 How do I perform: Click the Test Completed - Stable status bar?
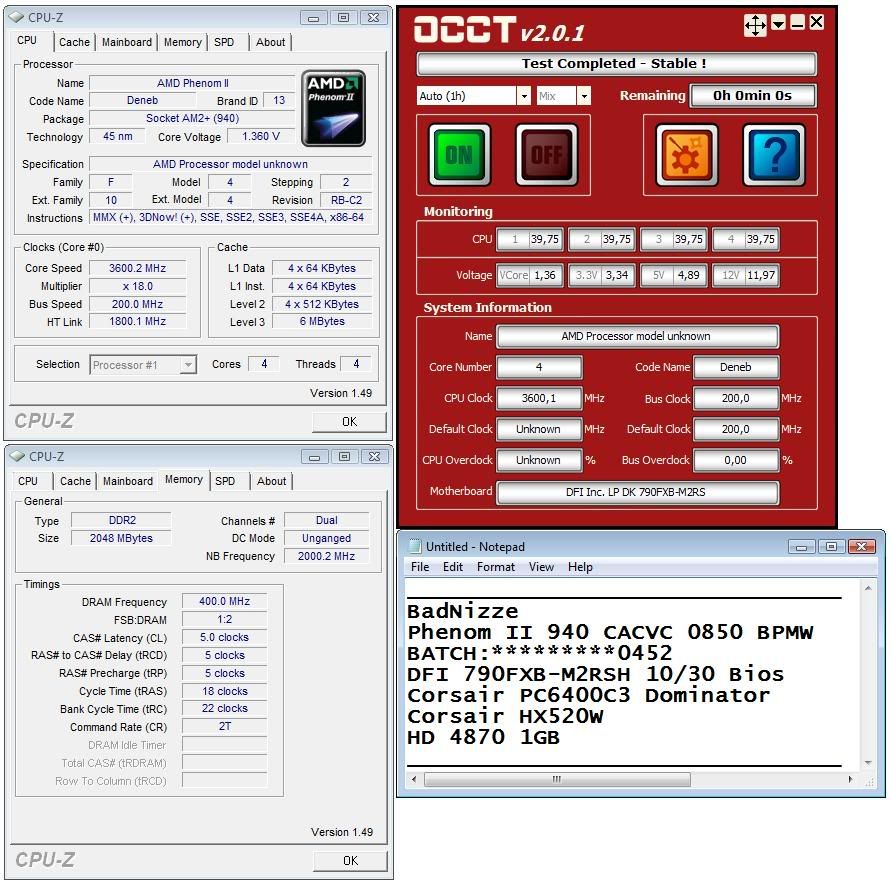[616, 64]
